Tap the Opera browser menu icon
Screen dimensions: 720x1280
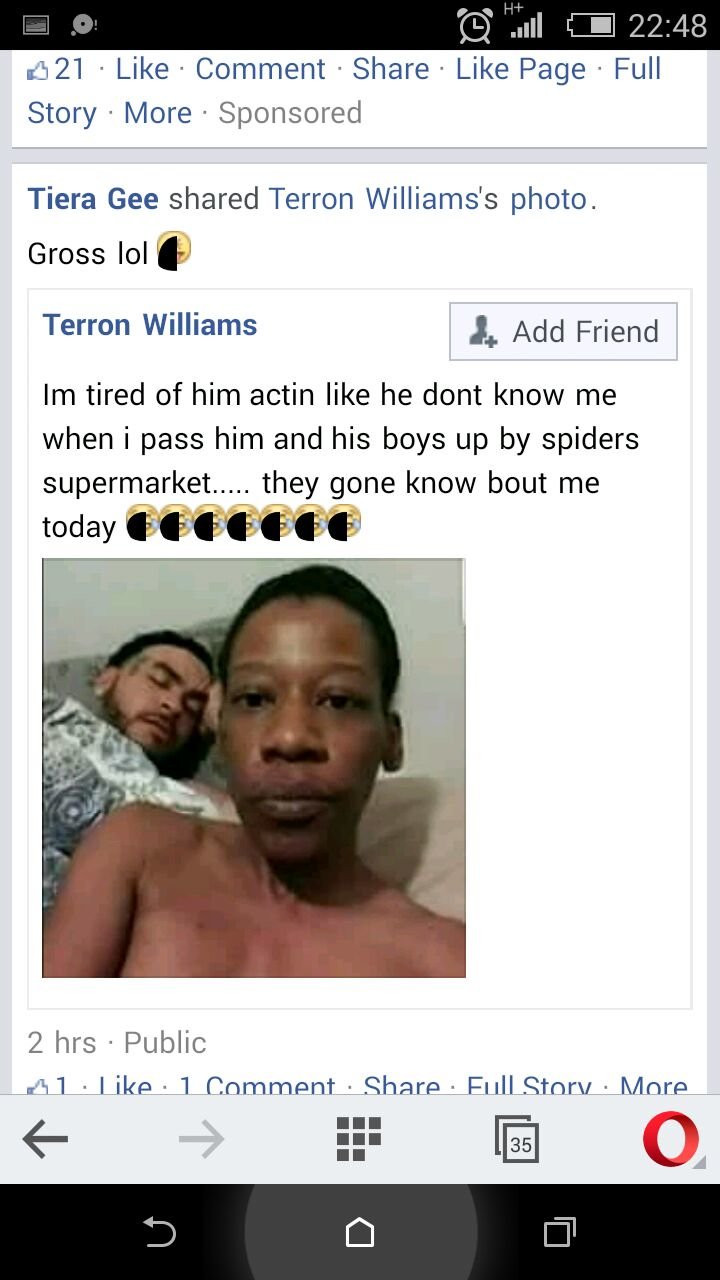671,1140
